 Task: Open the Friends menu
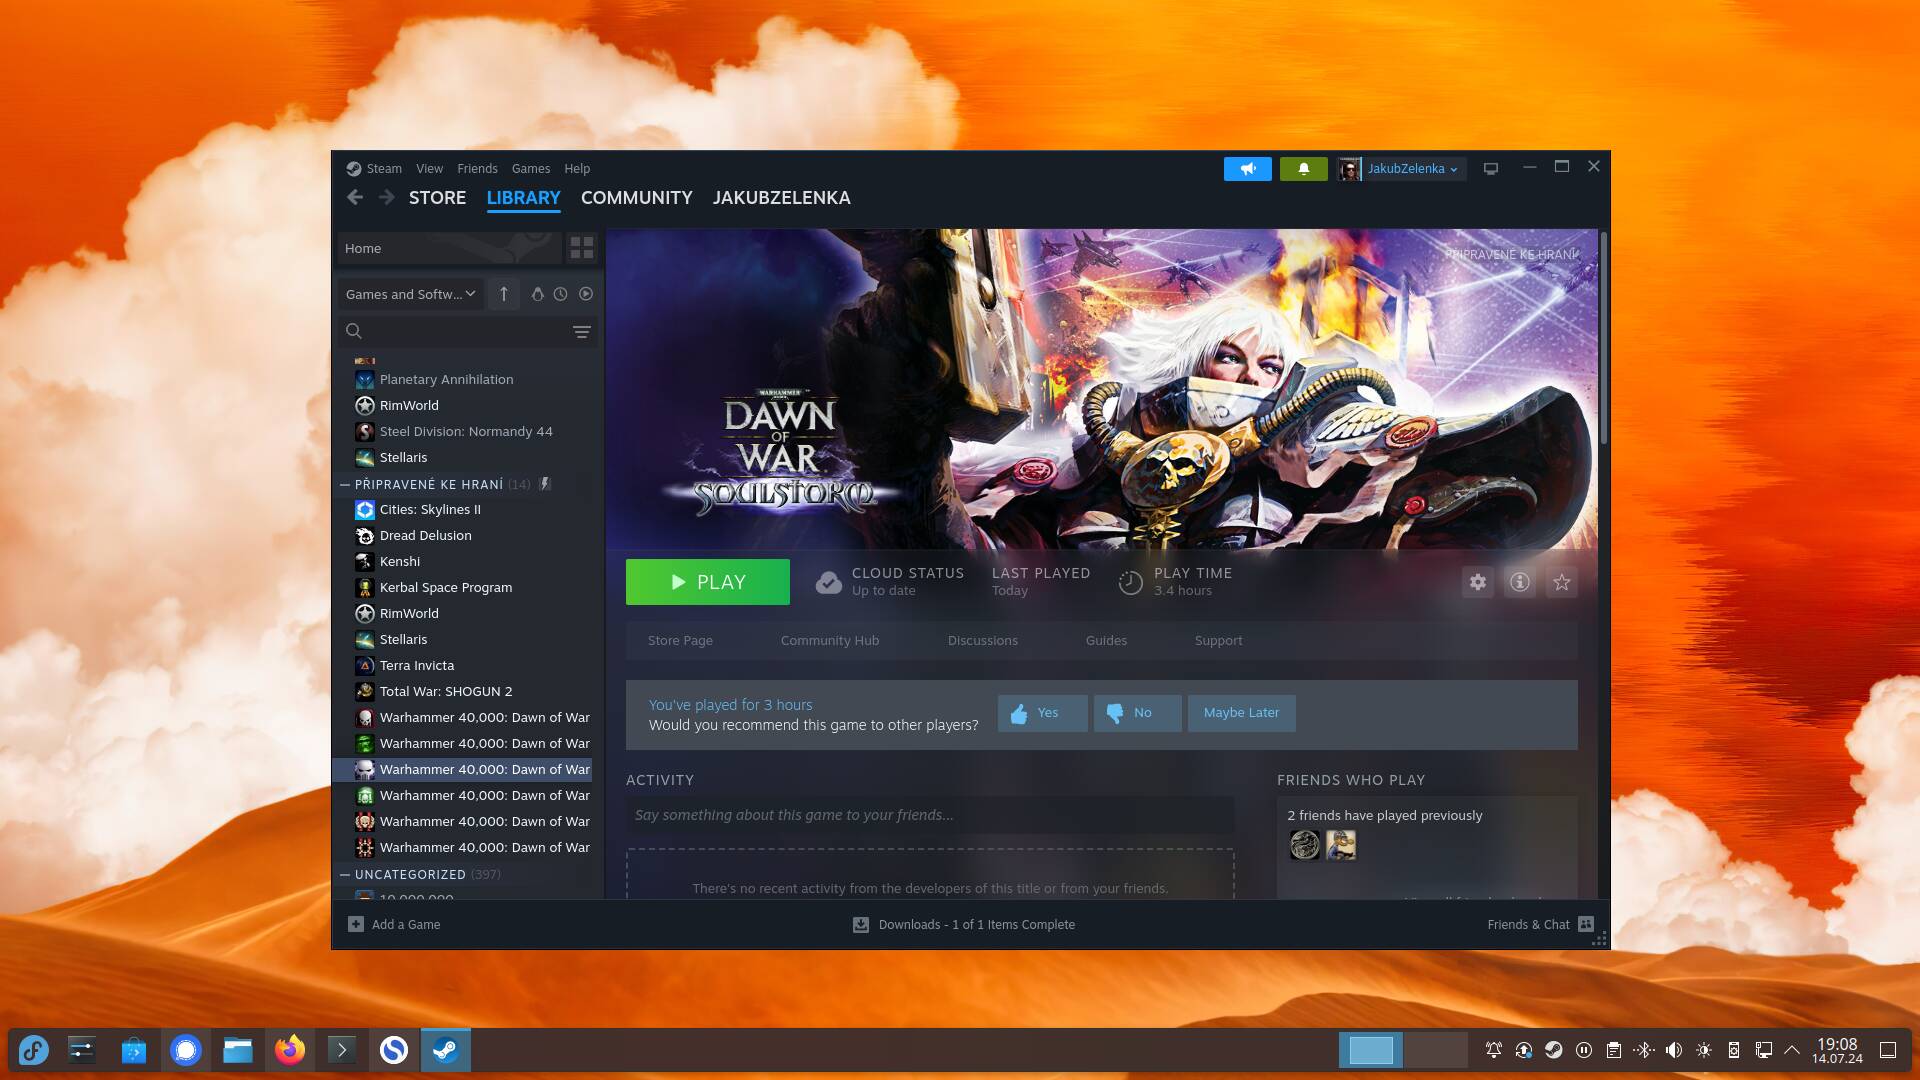pos(477,168)
